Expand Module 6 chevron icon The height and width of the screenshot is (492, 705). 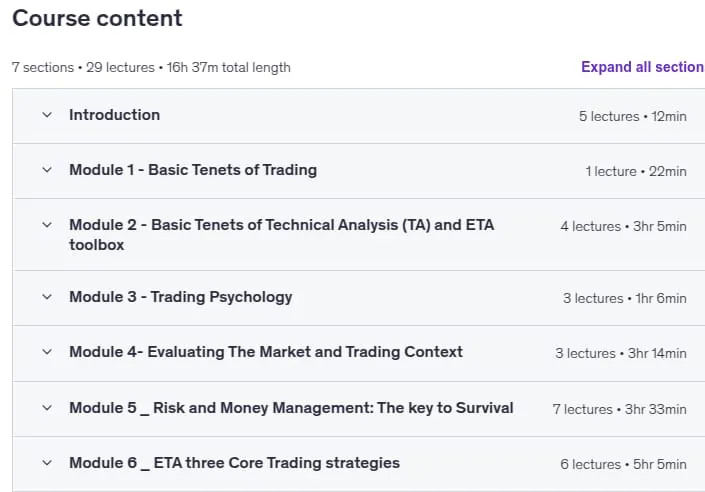tap(47, 463)
